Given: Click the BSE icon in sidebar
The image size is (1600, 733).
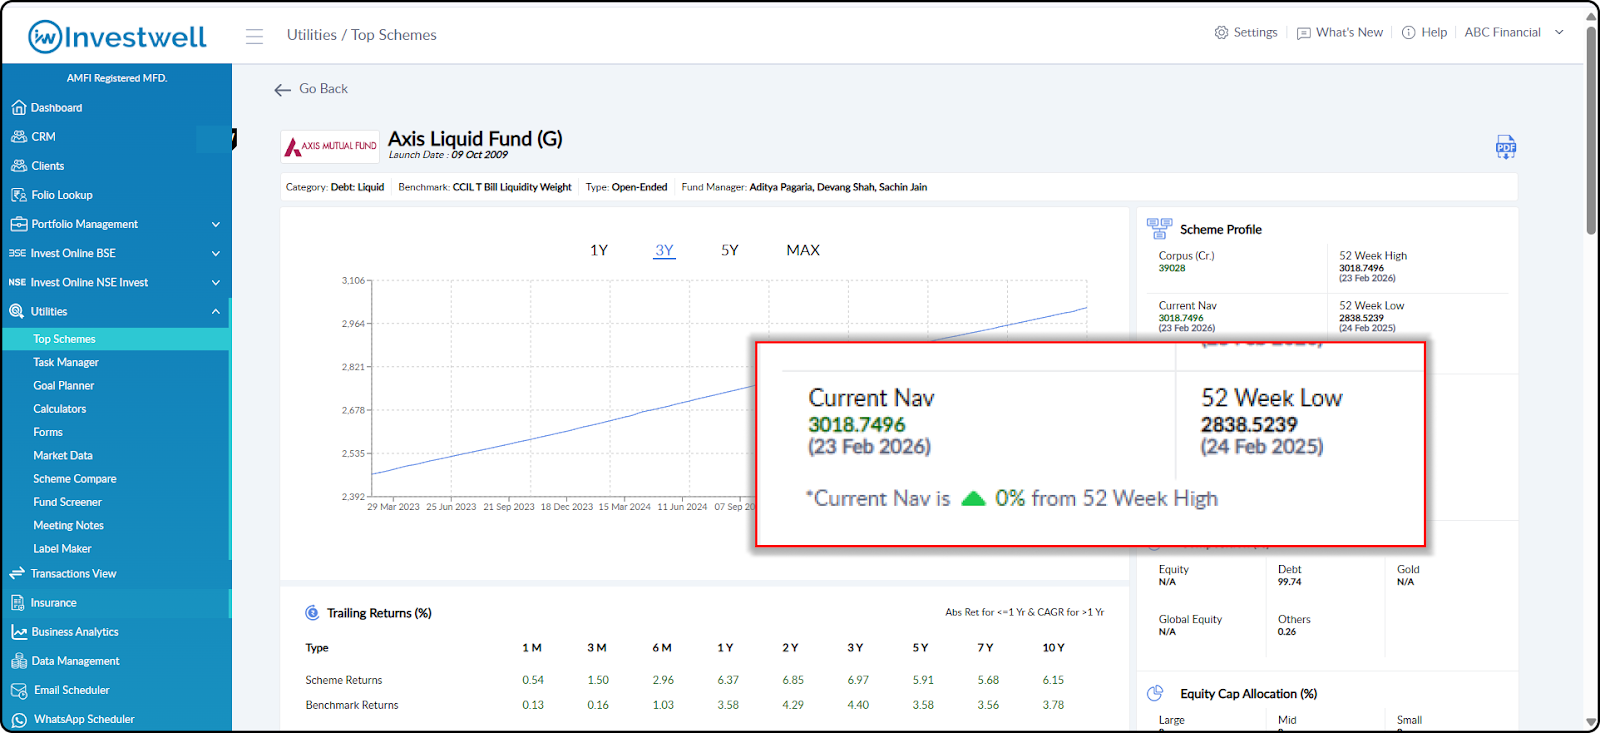Looking at the screenshot, I should 17,253.
